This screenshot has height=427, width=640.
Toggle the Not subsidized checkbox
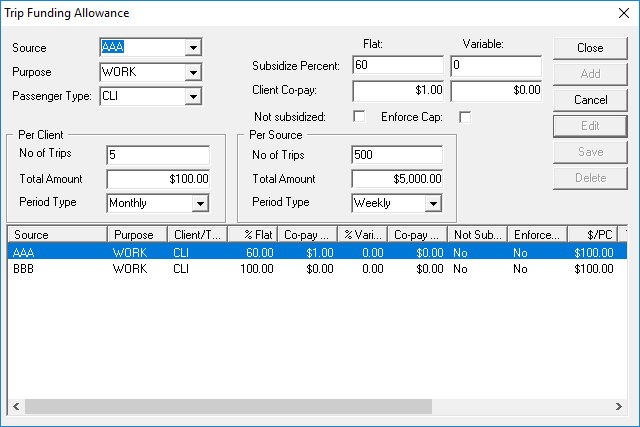click(359, 117)
